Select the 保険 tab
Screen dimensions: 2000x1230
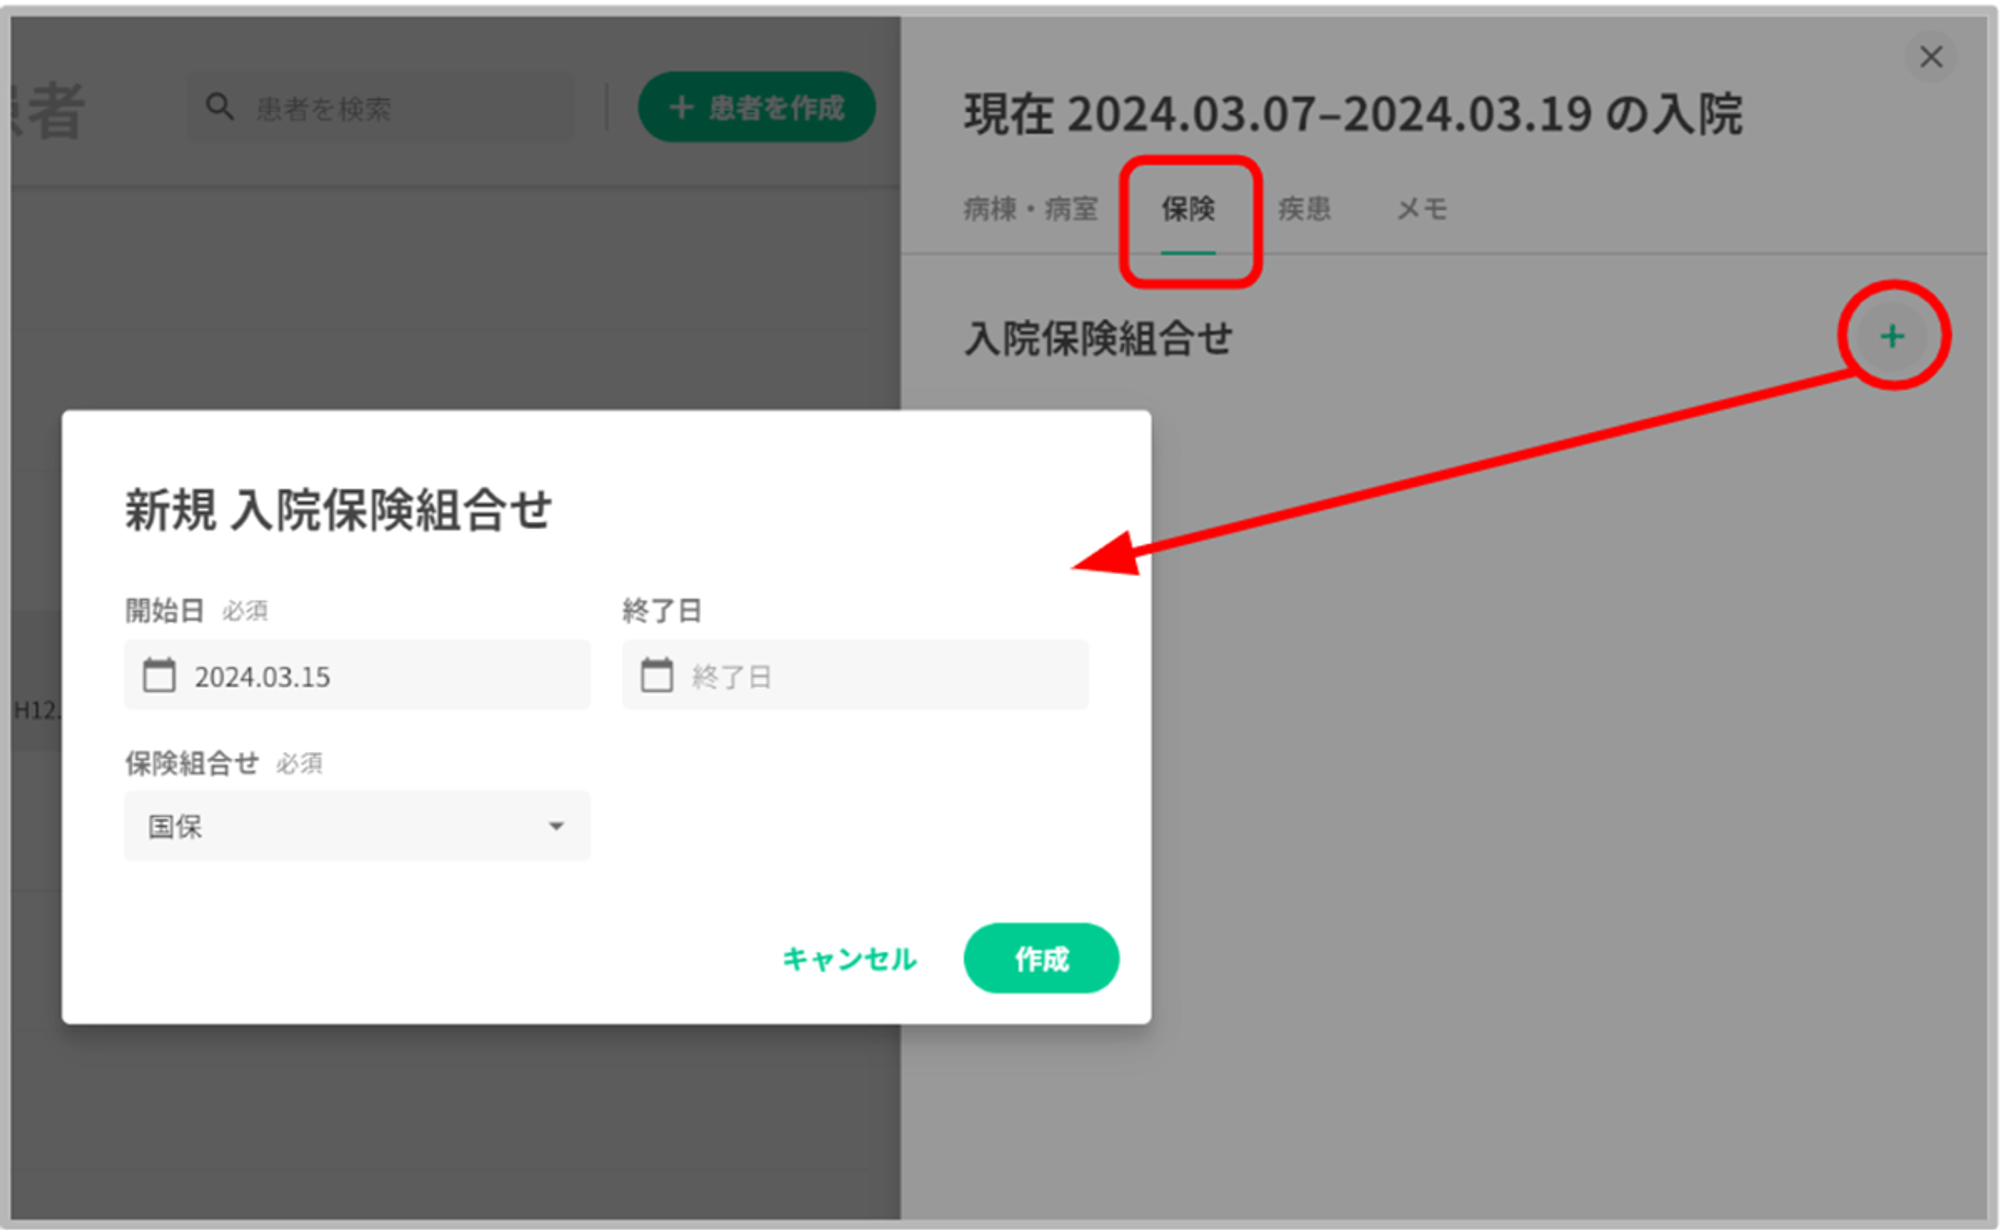pos(1187,209)
